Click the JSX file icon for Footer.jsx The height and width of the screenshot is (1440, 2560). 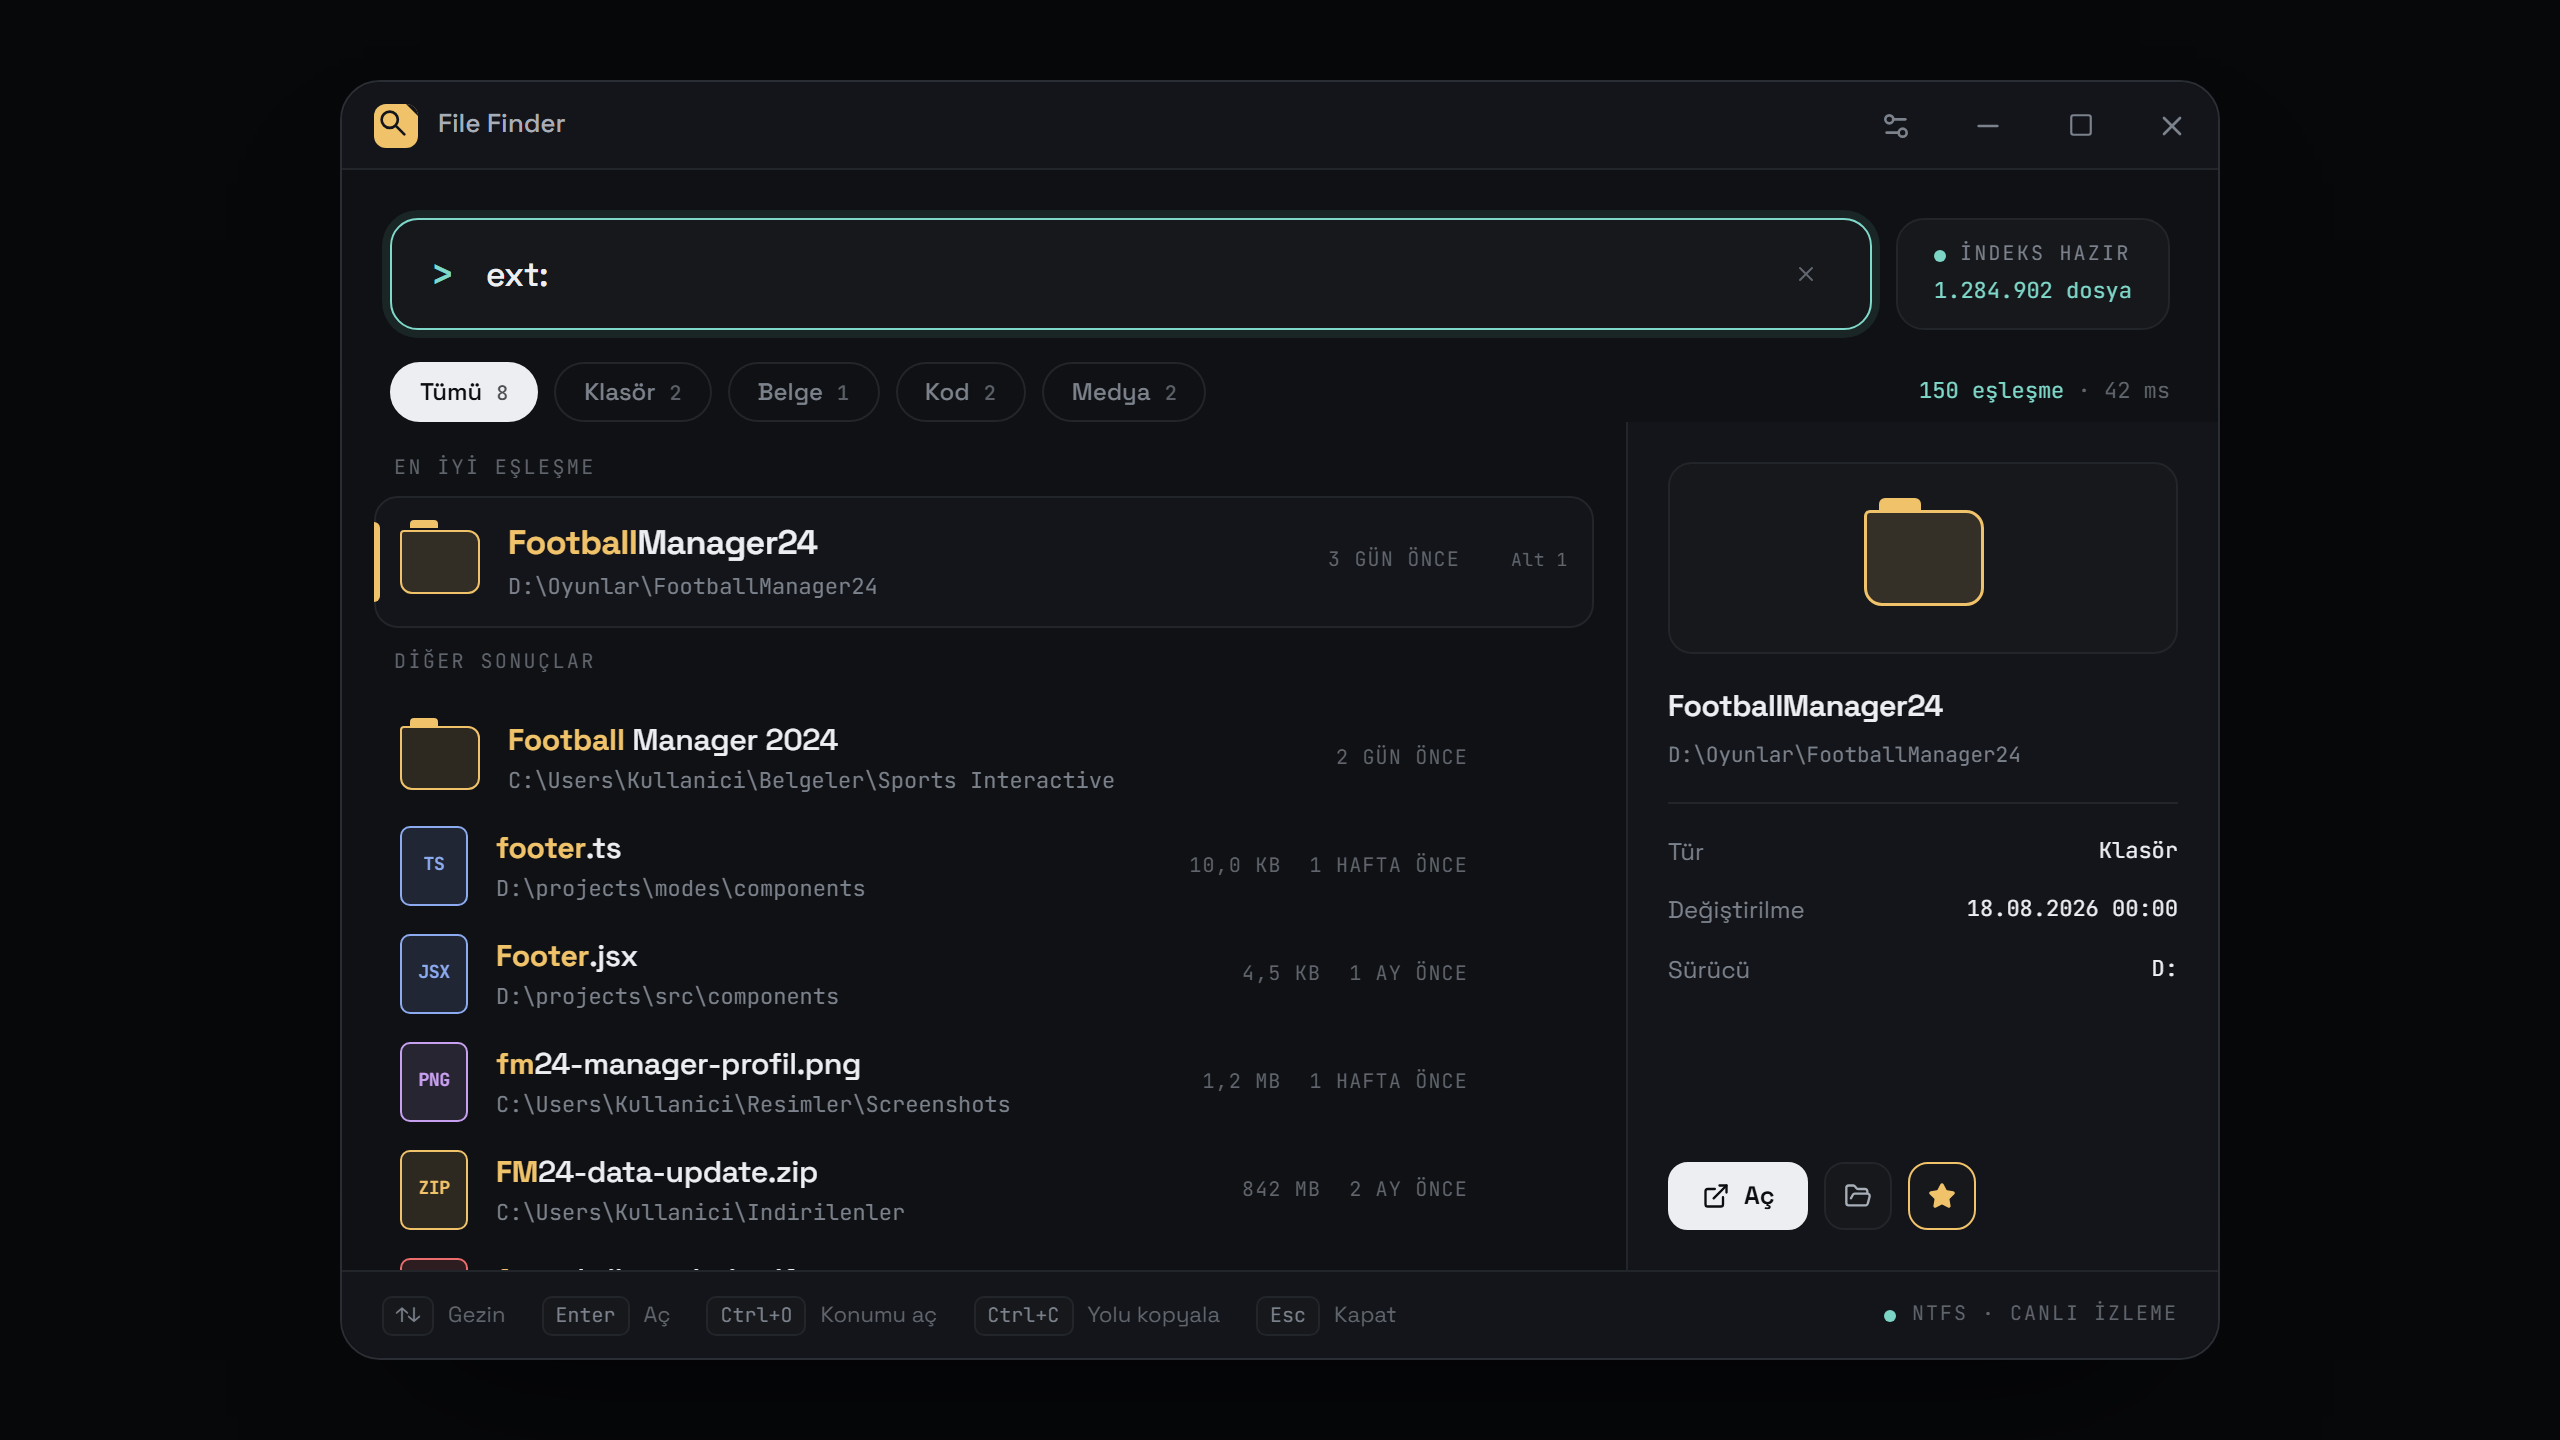434,973
